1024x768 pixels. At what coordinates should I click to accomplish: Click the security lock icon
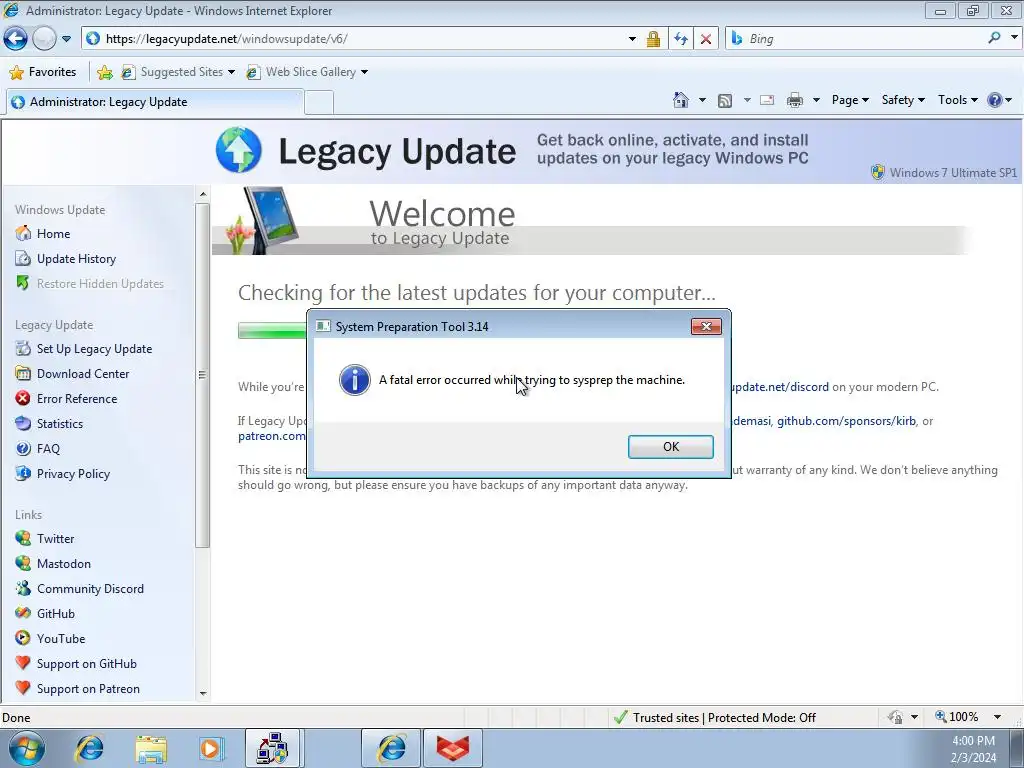(653, 39)
